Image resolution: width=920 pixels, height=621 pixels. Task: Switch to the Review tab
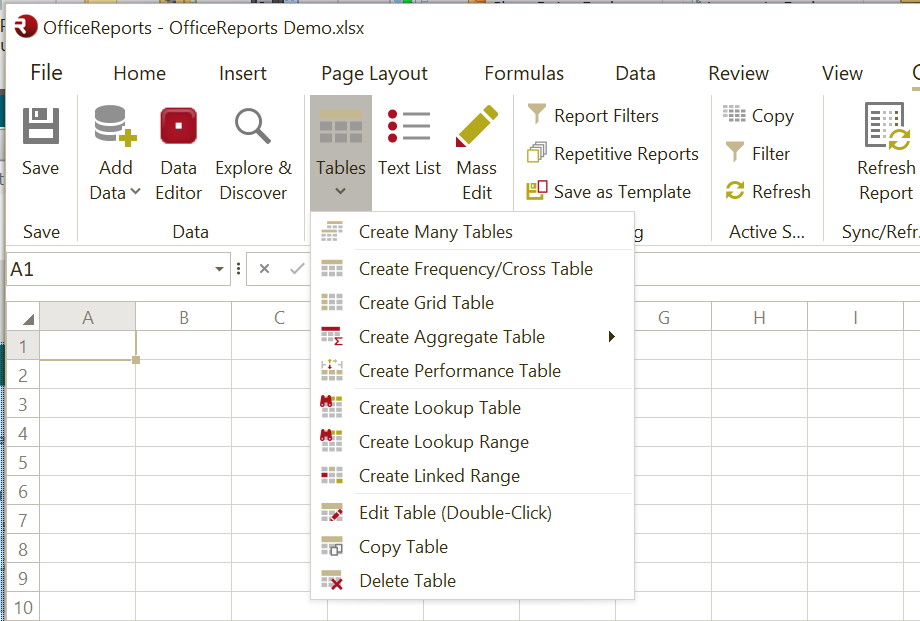pos(738,73)
